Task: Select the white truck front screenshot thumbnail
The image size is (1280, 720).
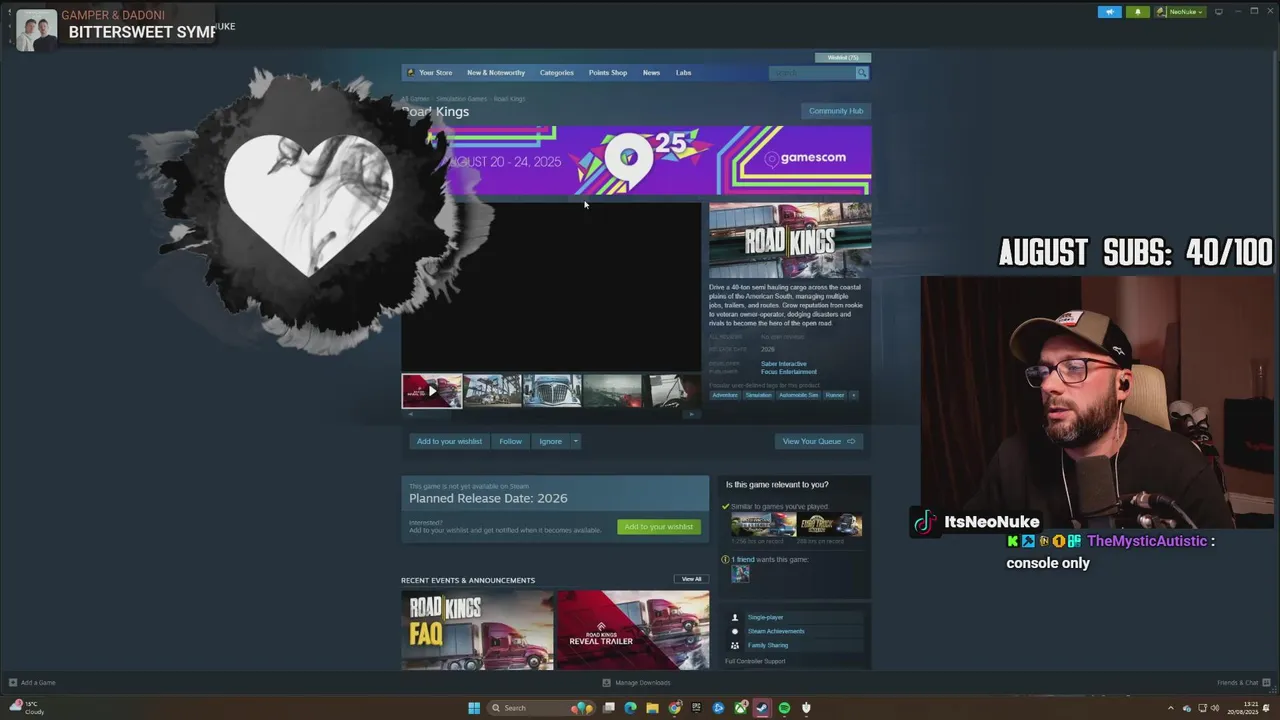Action: click(552, 391)
